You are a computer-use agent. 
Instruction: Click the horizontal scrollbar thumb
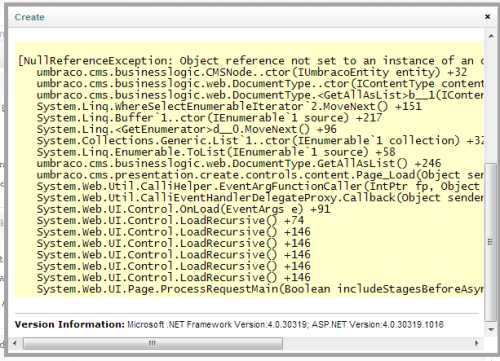[153, 343]
